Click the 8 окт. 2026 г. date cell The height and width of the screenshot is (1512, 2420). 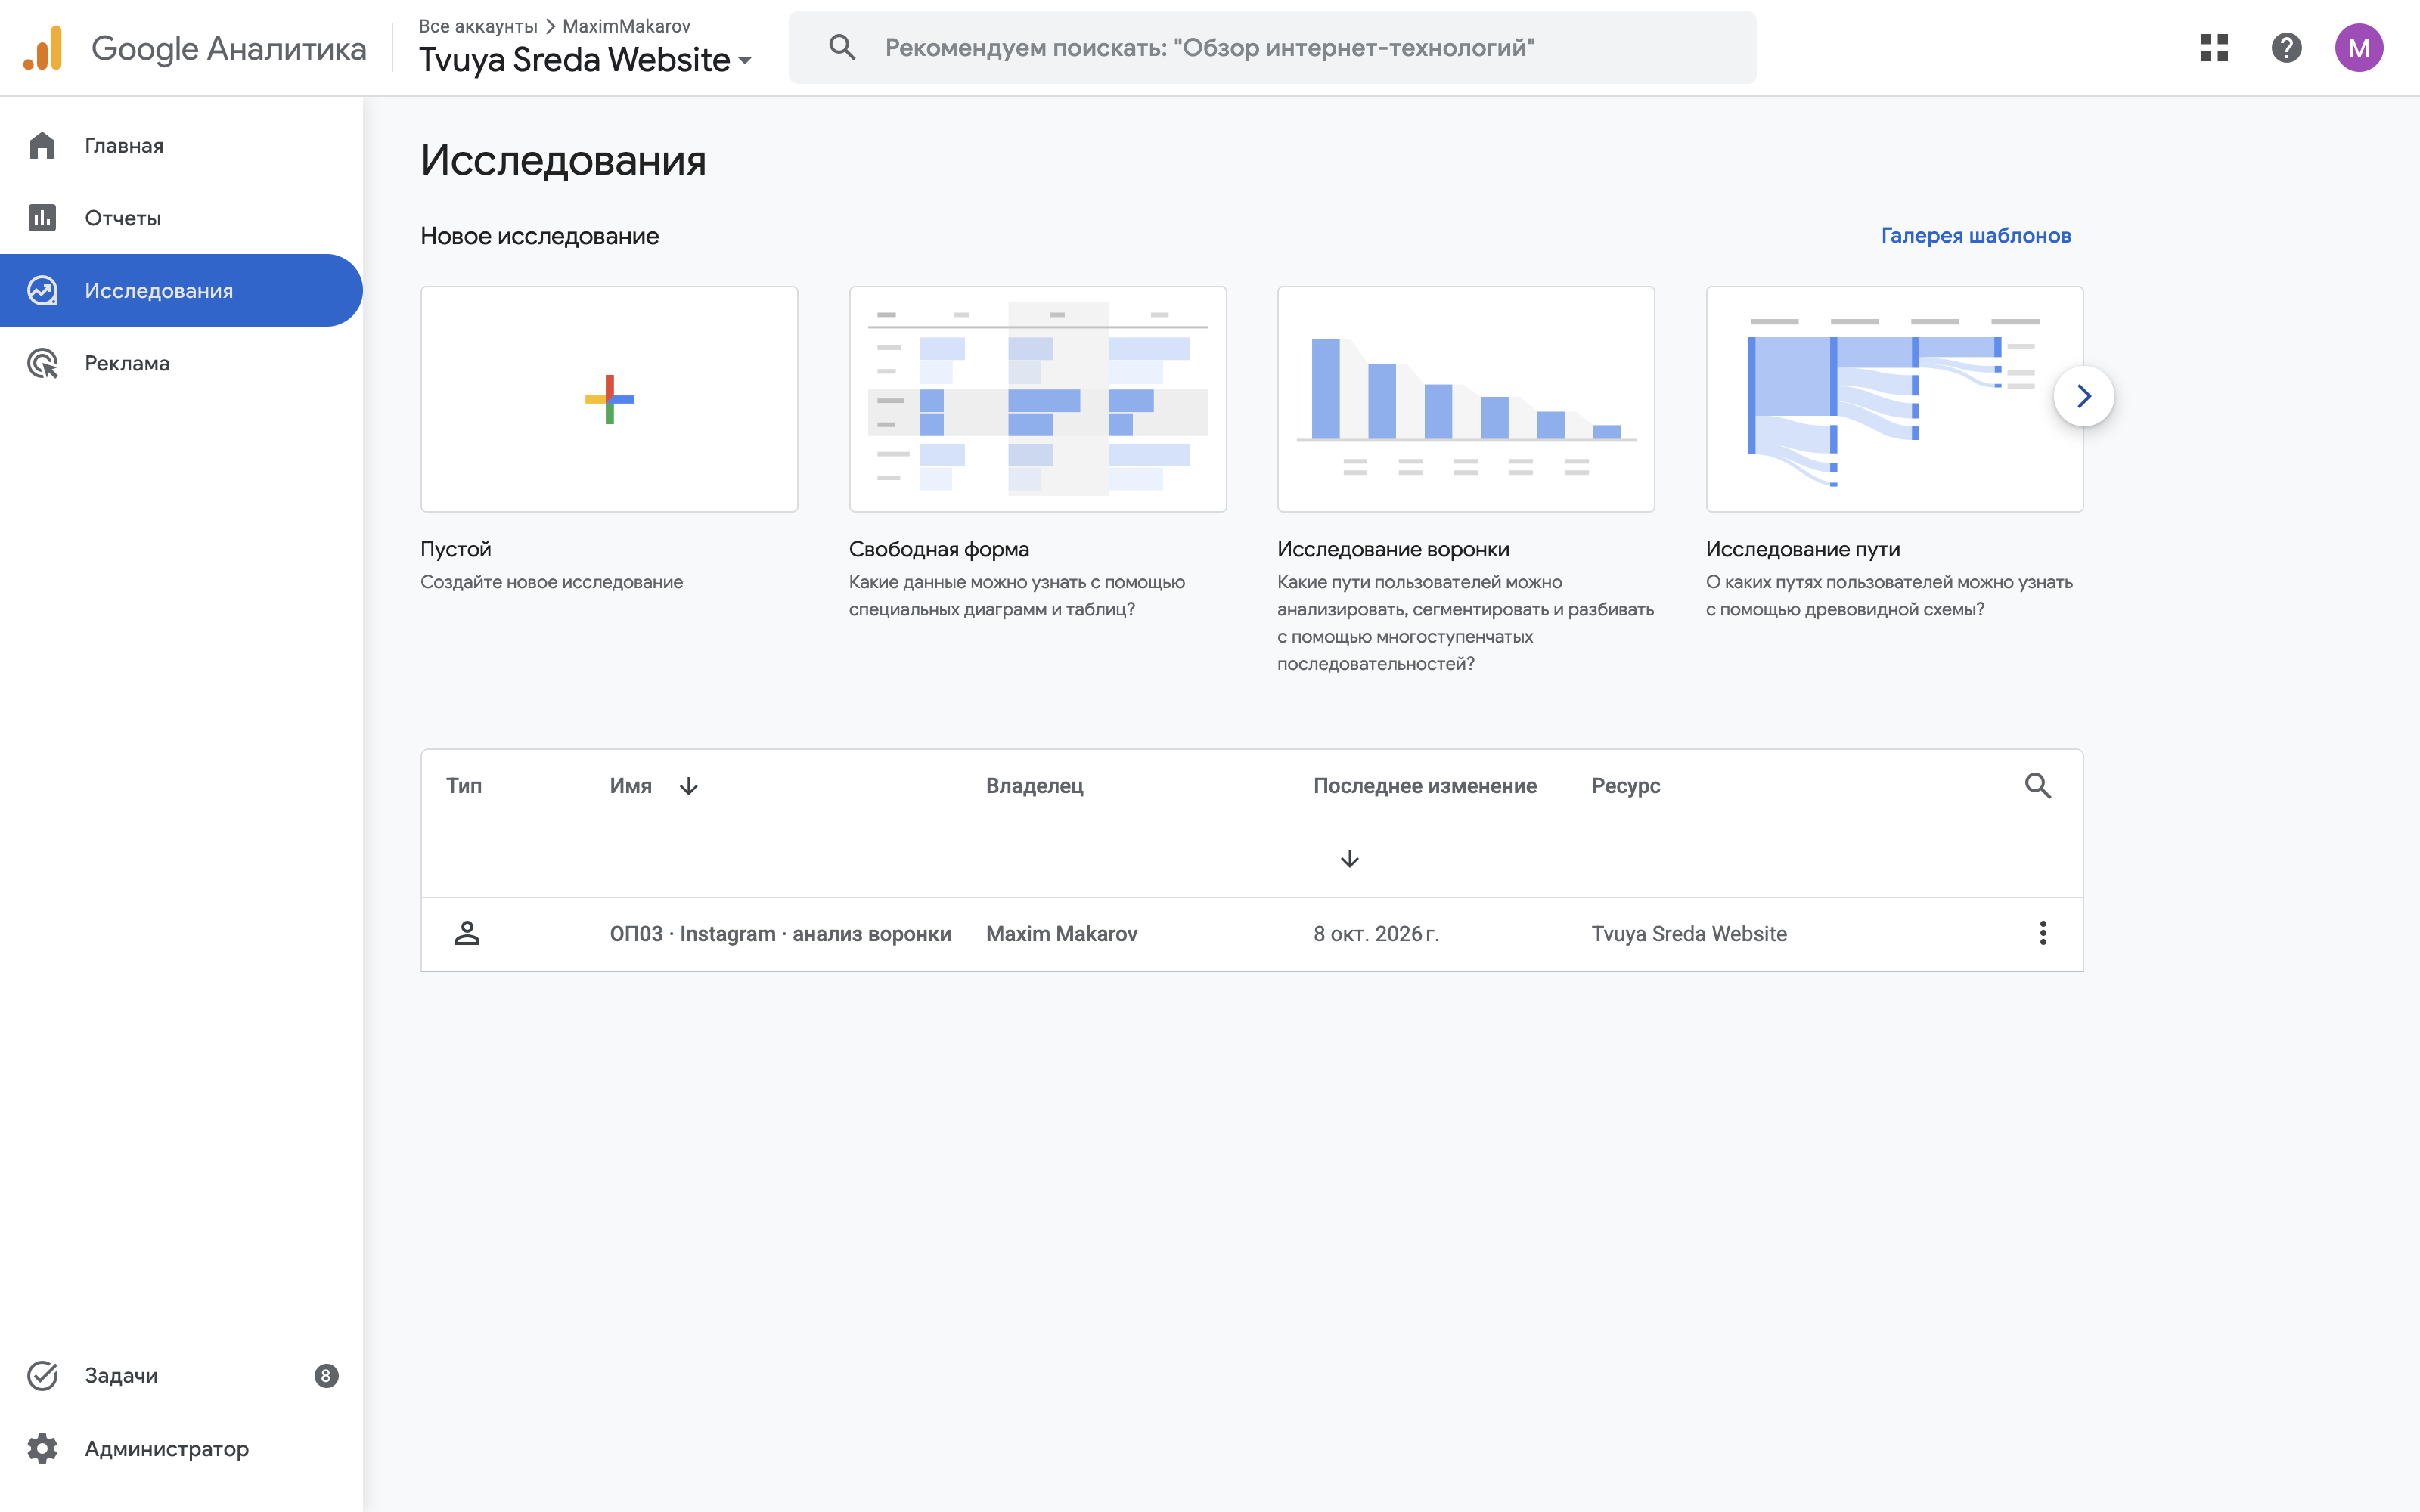pyautogui.click(x=1376, y=934)
